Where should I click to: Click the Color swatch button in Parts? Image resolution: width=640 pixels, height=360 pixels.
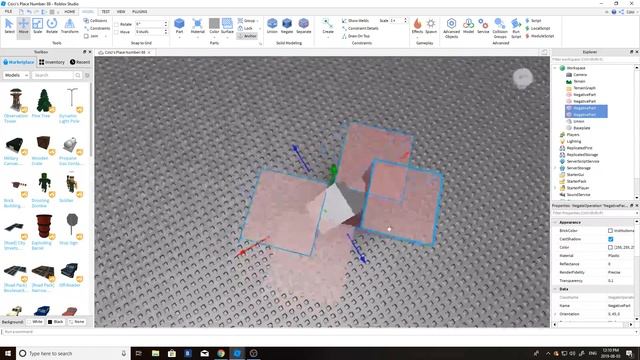[x=214, y=26]
